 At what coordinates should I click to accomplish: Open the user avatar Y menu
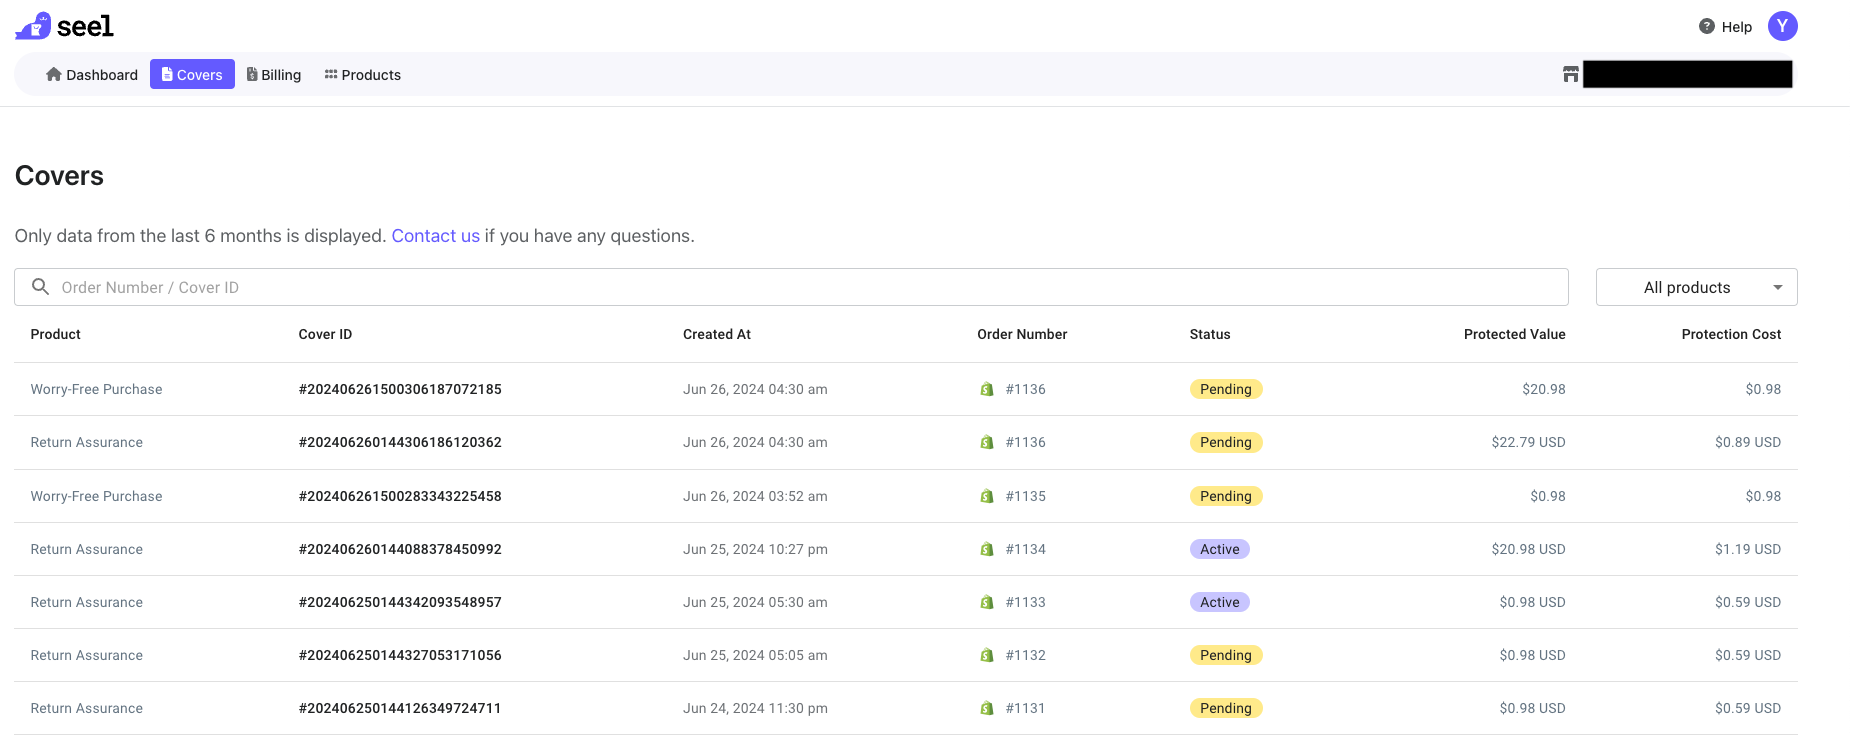click(x=1782, y=27)
